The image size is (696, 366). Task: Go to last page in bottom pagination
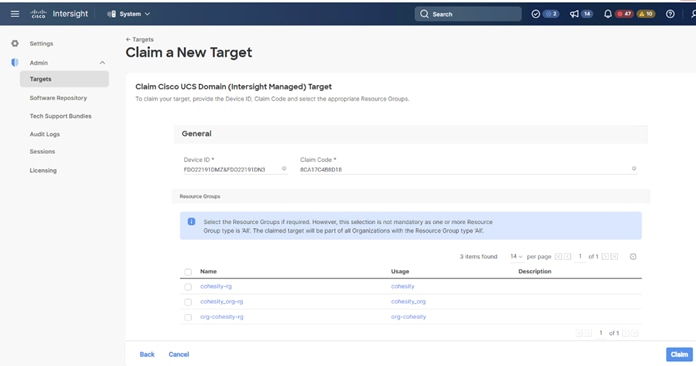click(x=635, y=333)
